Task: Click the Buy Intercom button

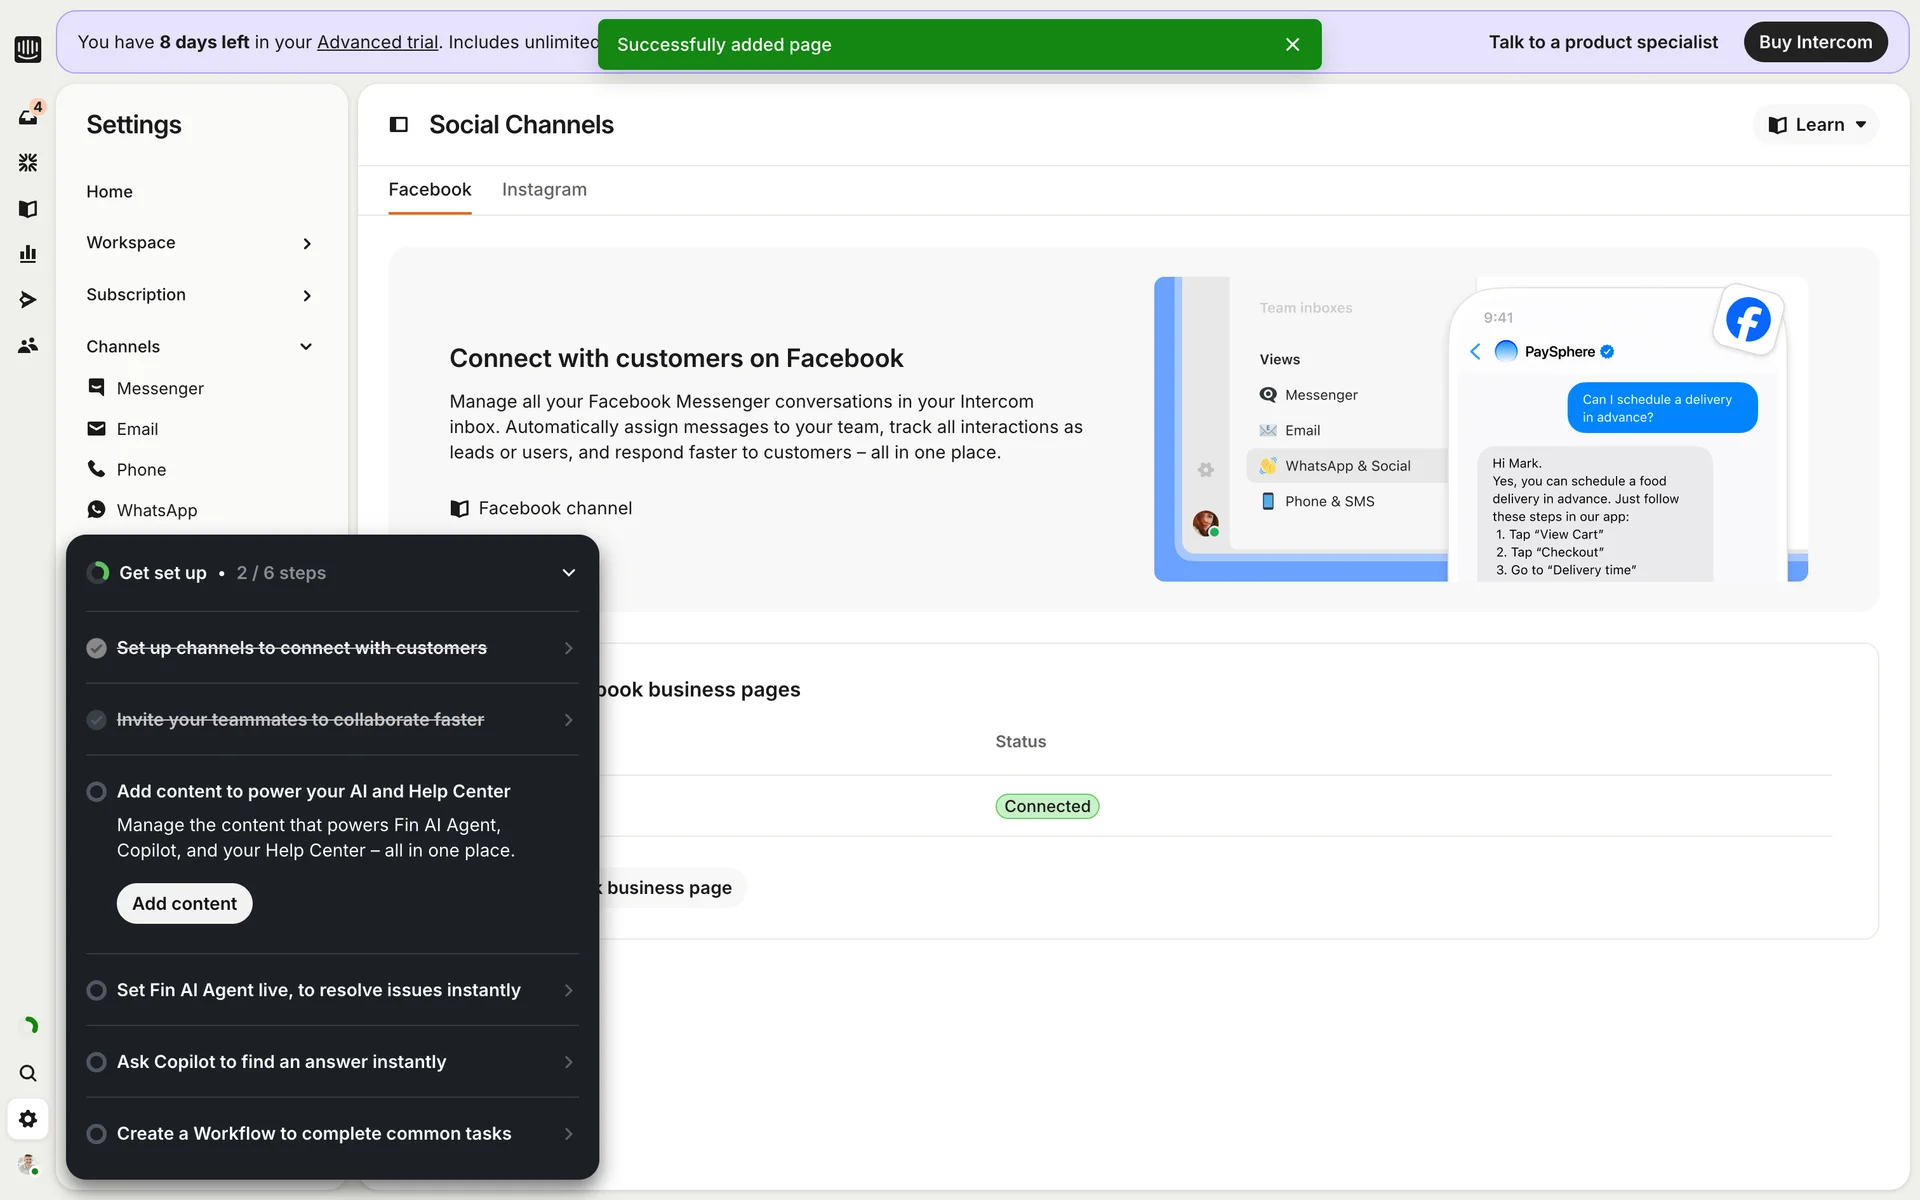Action: [1814, 42]
